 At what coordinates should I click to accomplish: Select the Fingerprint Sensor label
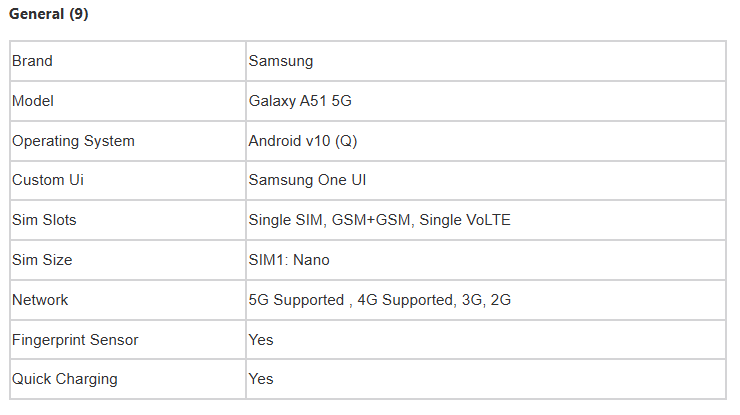[75, 340]
